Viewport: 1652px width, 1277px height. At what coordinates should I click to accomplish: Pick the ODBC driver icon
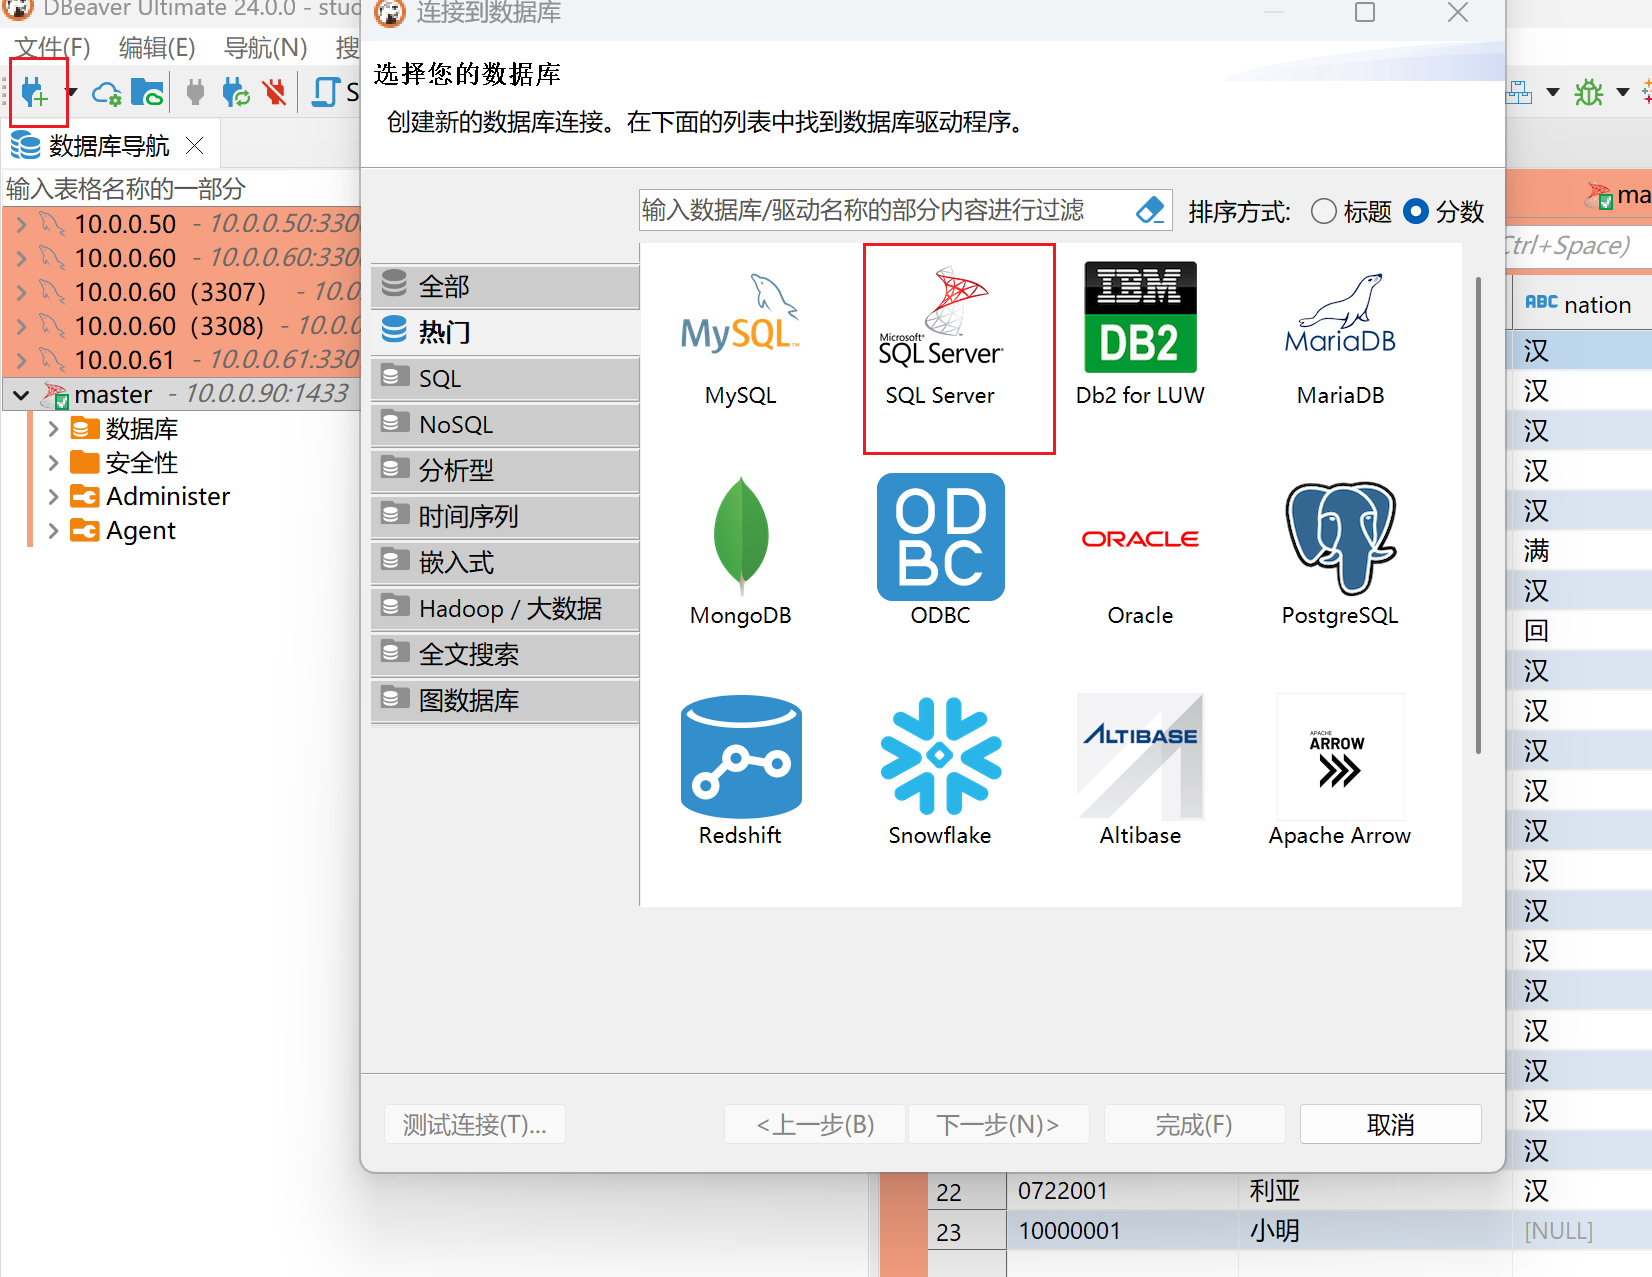tap(940, 550)
